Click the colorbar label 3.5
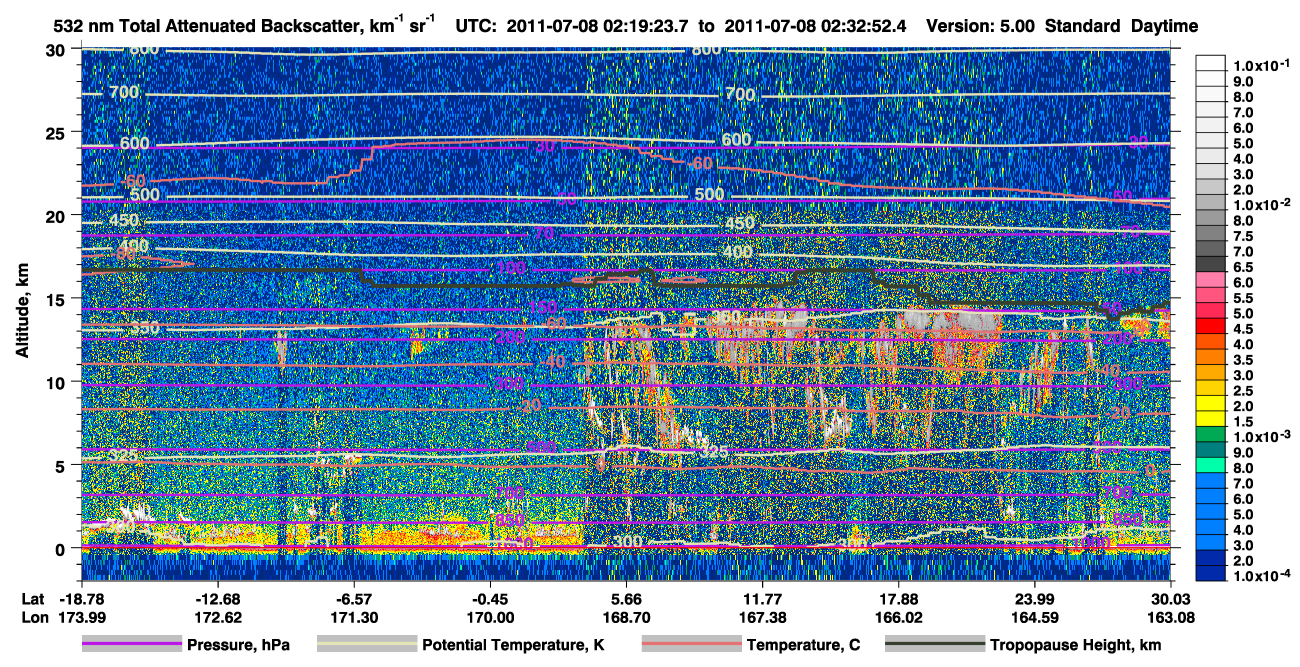Screen dimensions: 1300x667 tap(1242, 360)
